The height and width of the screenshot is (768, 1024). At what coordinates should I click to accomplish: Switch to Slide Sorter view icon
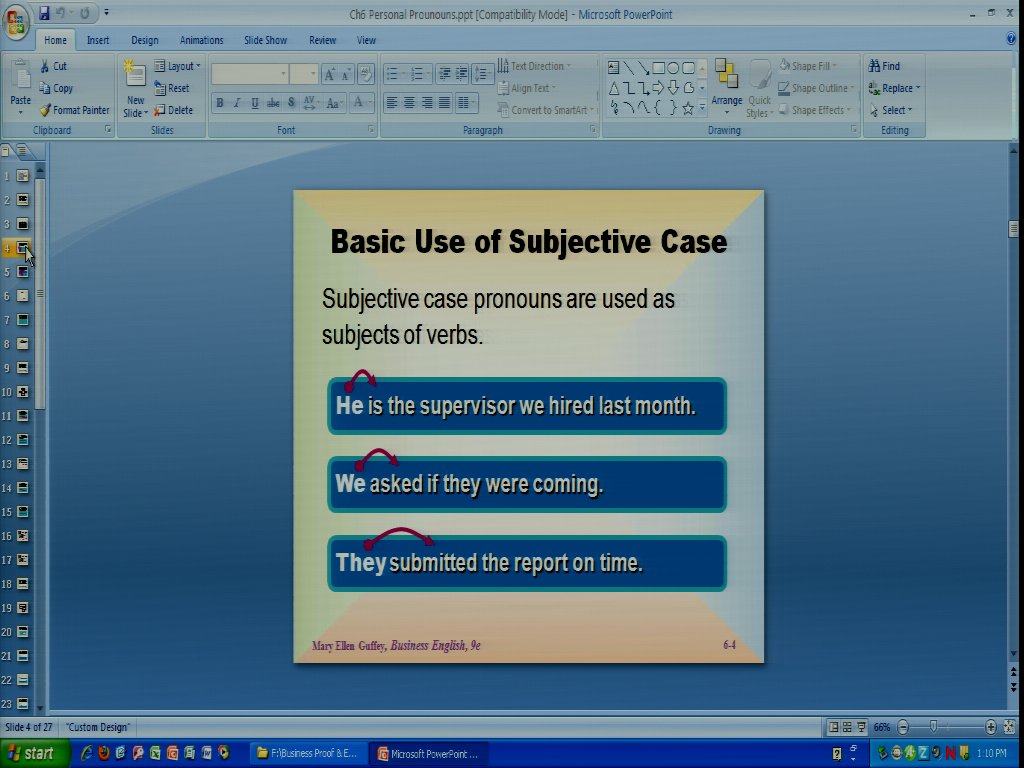coord(847,727)
